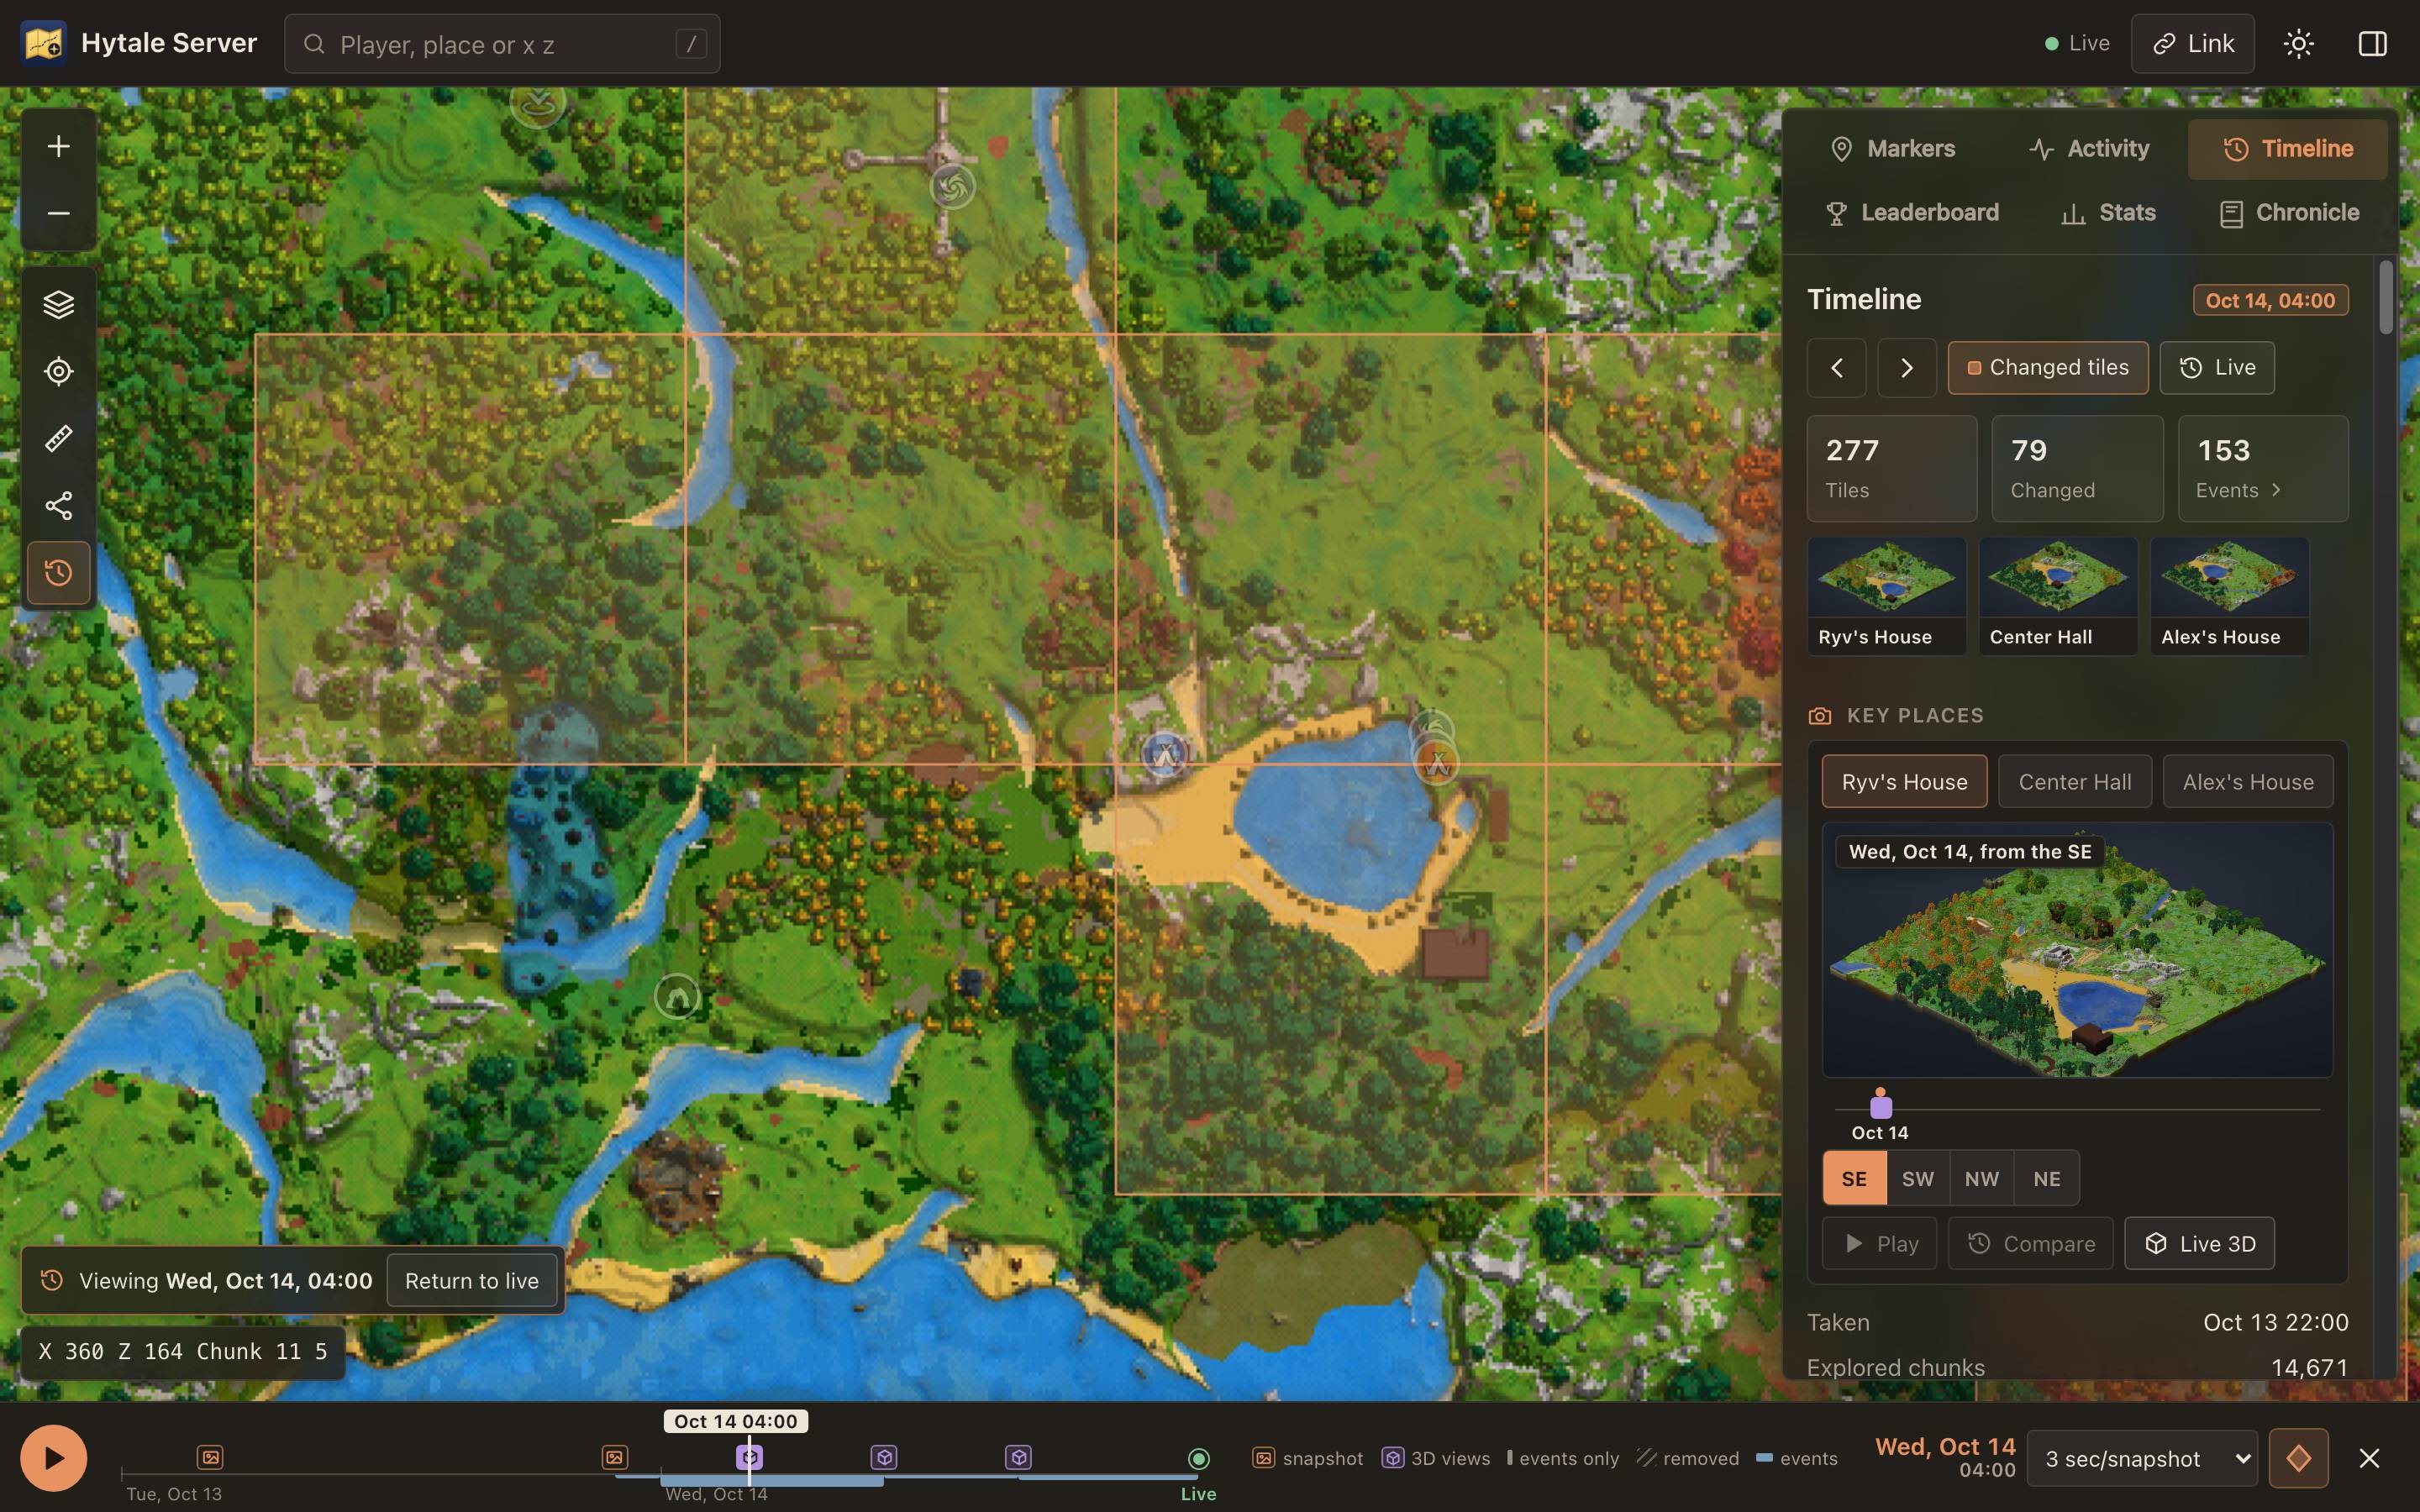Viewport: 2420px width, 1512px height.
Task: Click the Hytale Server logo icon
Action: click(44, 43)
